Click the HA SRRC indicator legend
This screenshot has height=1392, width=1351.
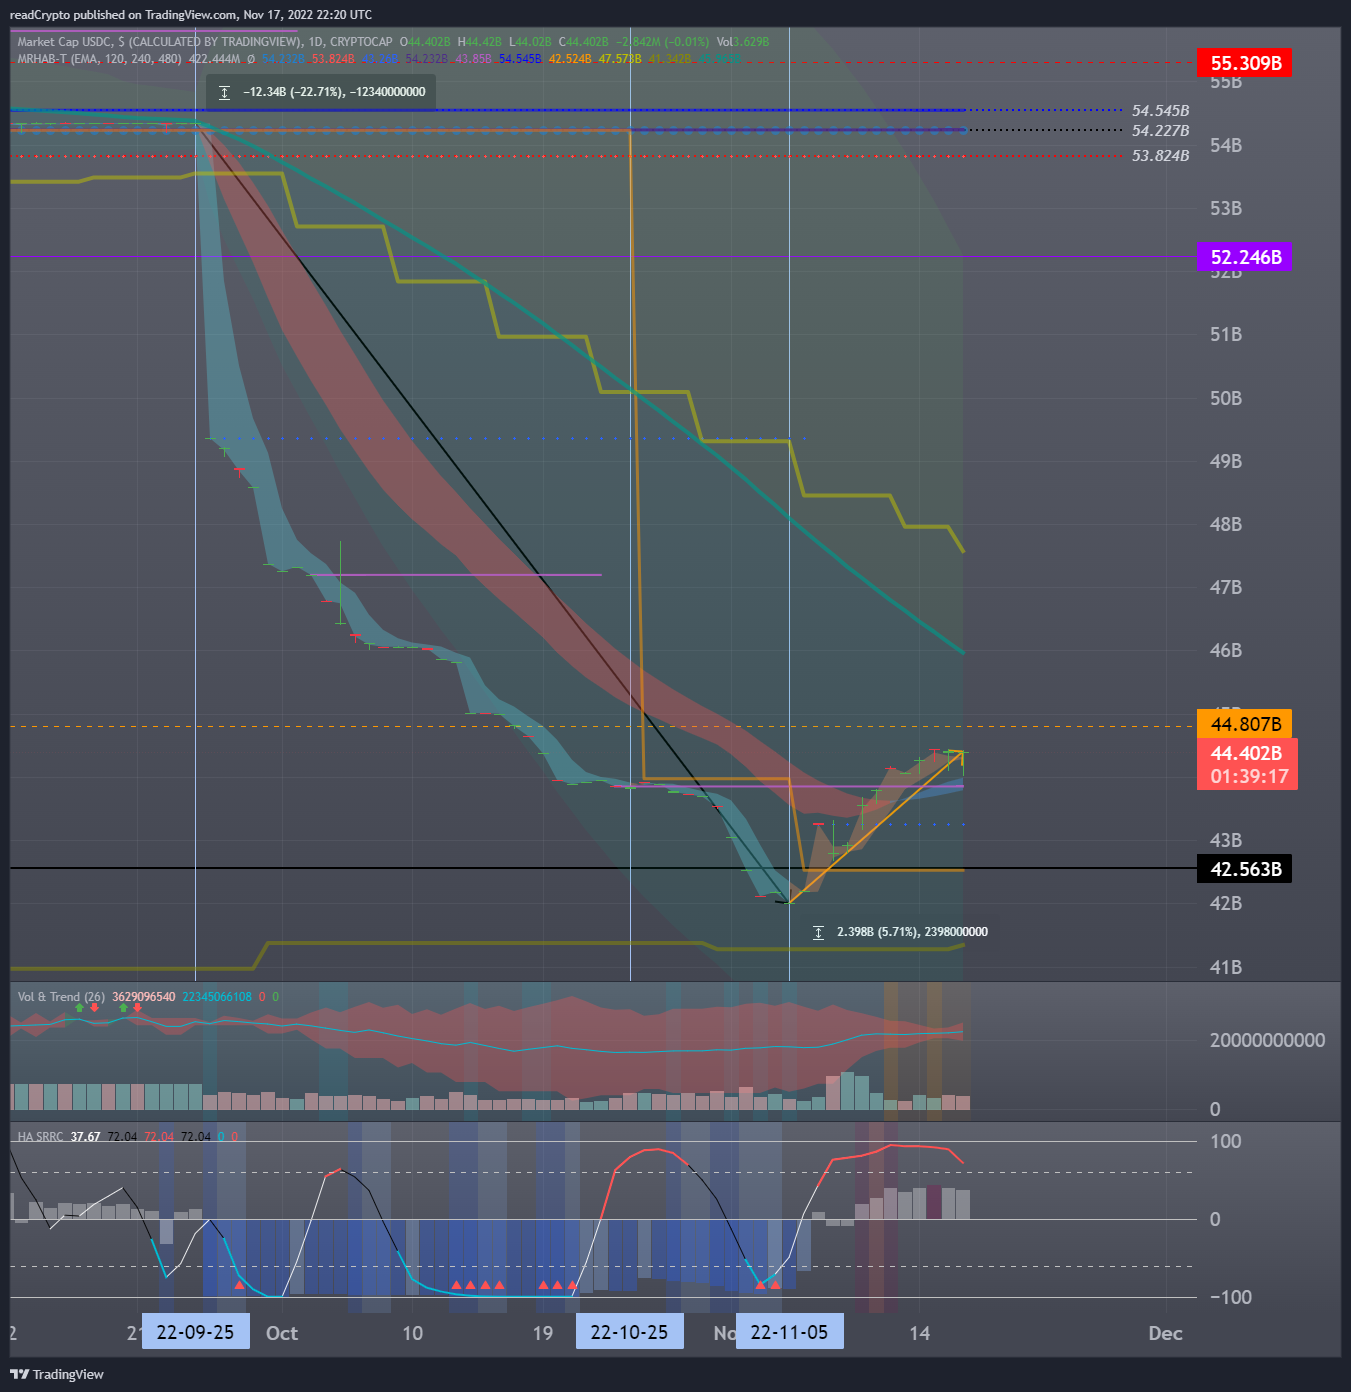(40, 1137)
